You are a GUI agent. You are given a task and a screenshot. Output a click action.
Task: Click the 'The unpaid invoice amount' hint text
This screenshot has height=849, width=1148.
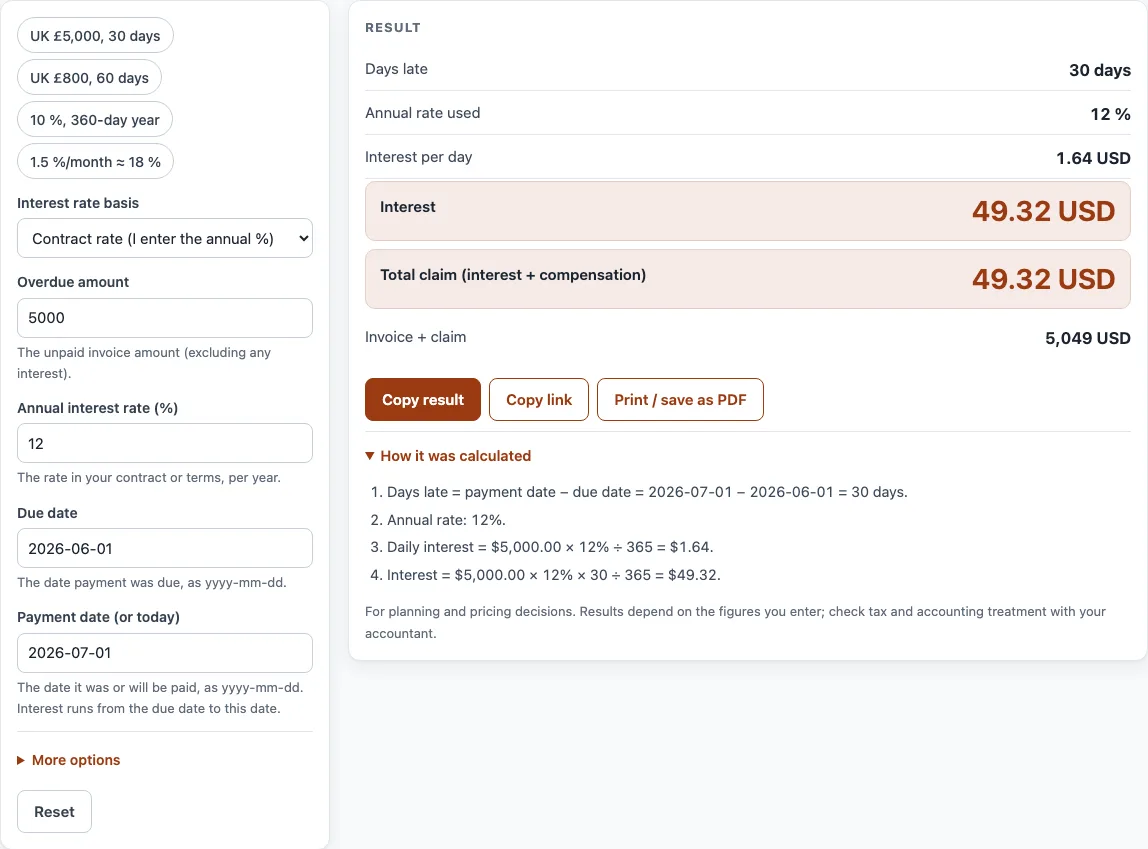pos(144,363)
